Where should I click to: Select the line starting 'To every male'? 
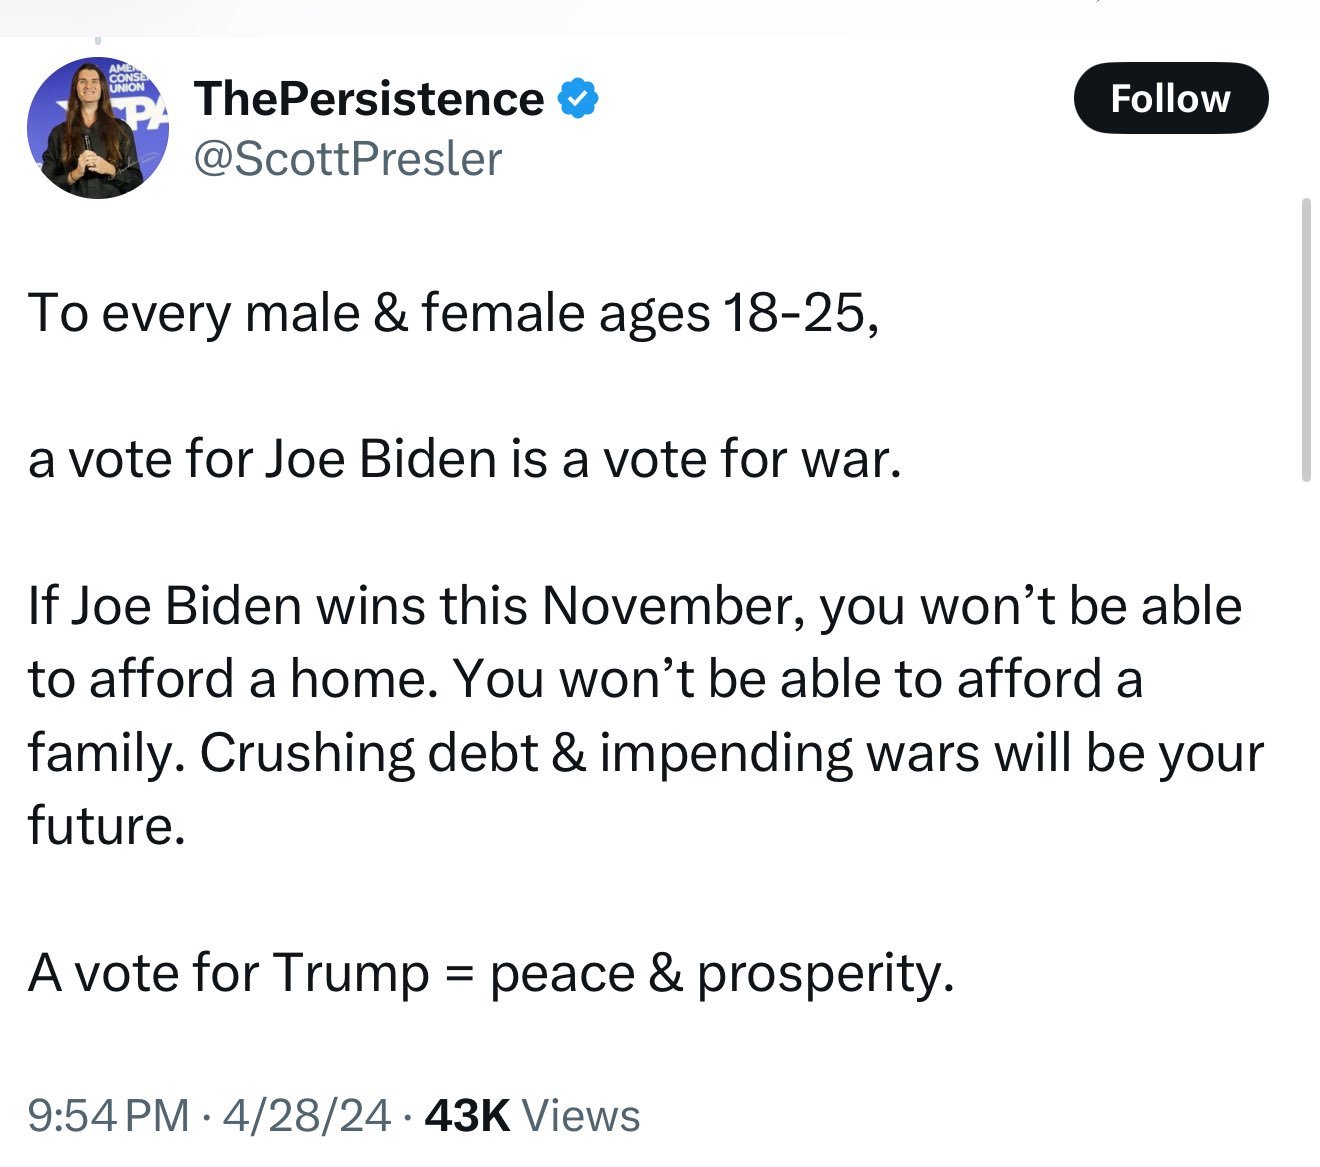(454, 313)
